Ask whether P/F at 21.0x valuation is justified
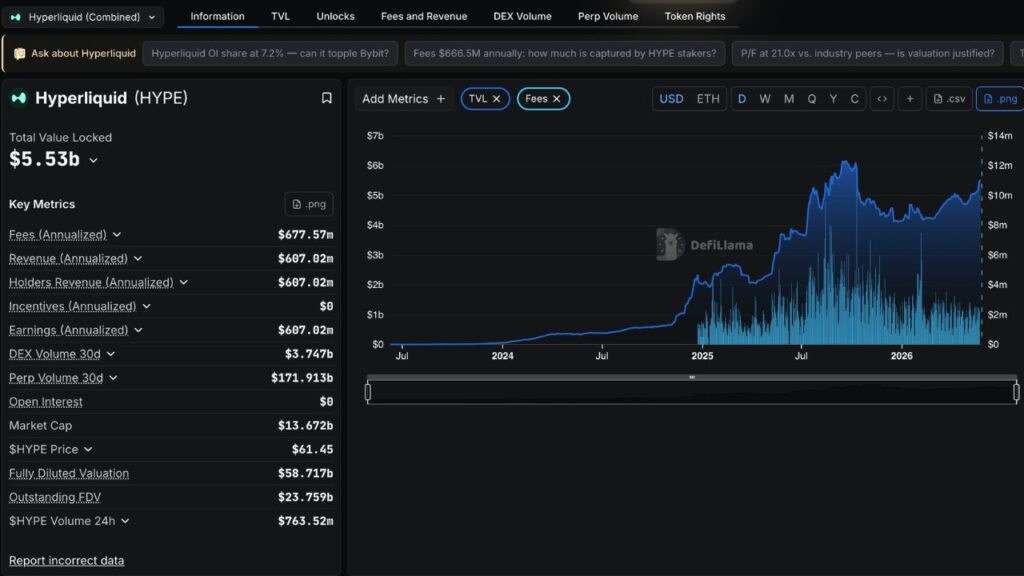The height and width of the screenshot is (576, 1024). 867,54
